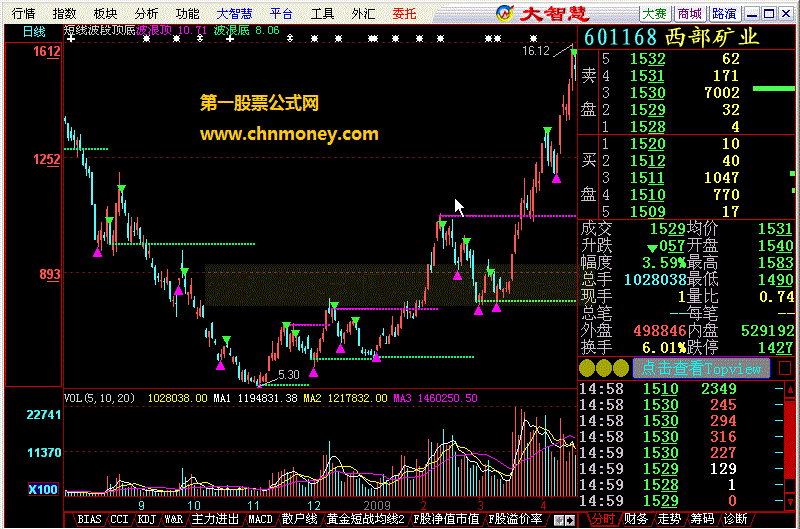Click the indicator tabs scroll-right arrow icon
This screenshot has width=800, height=529.
click(570, 520)
